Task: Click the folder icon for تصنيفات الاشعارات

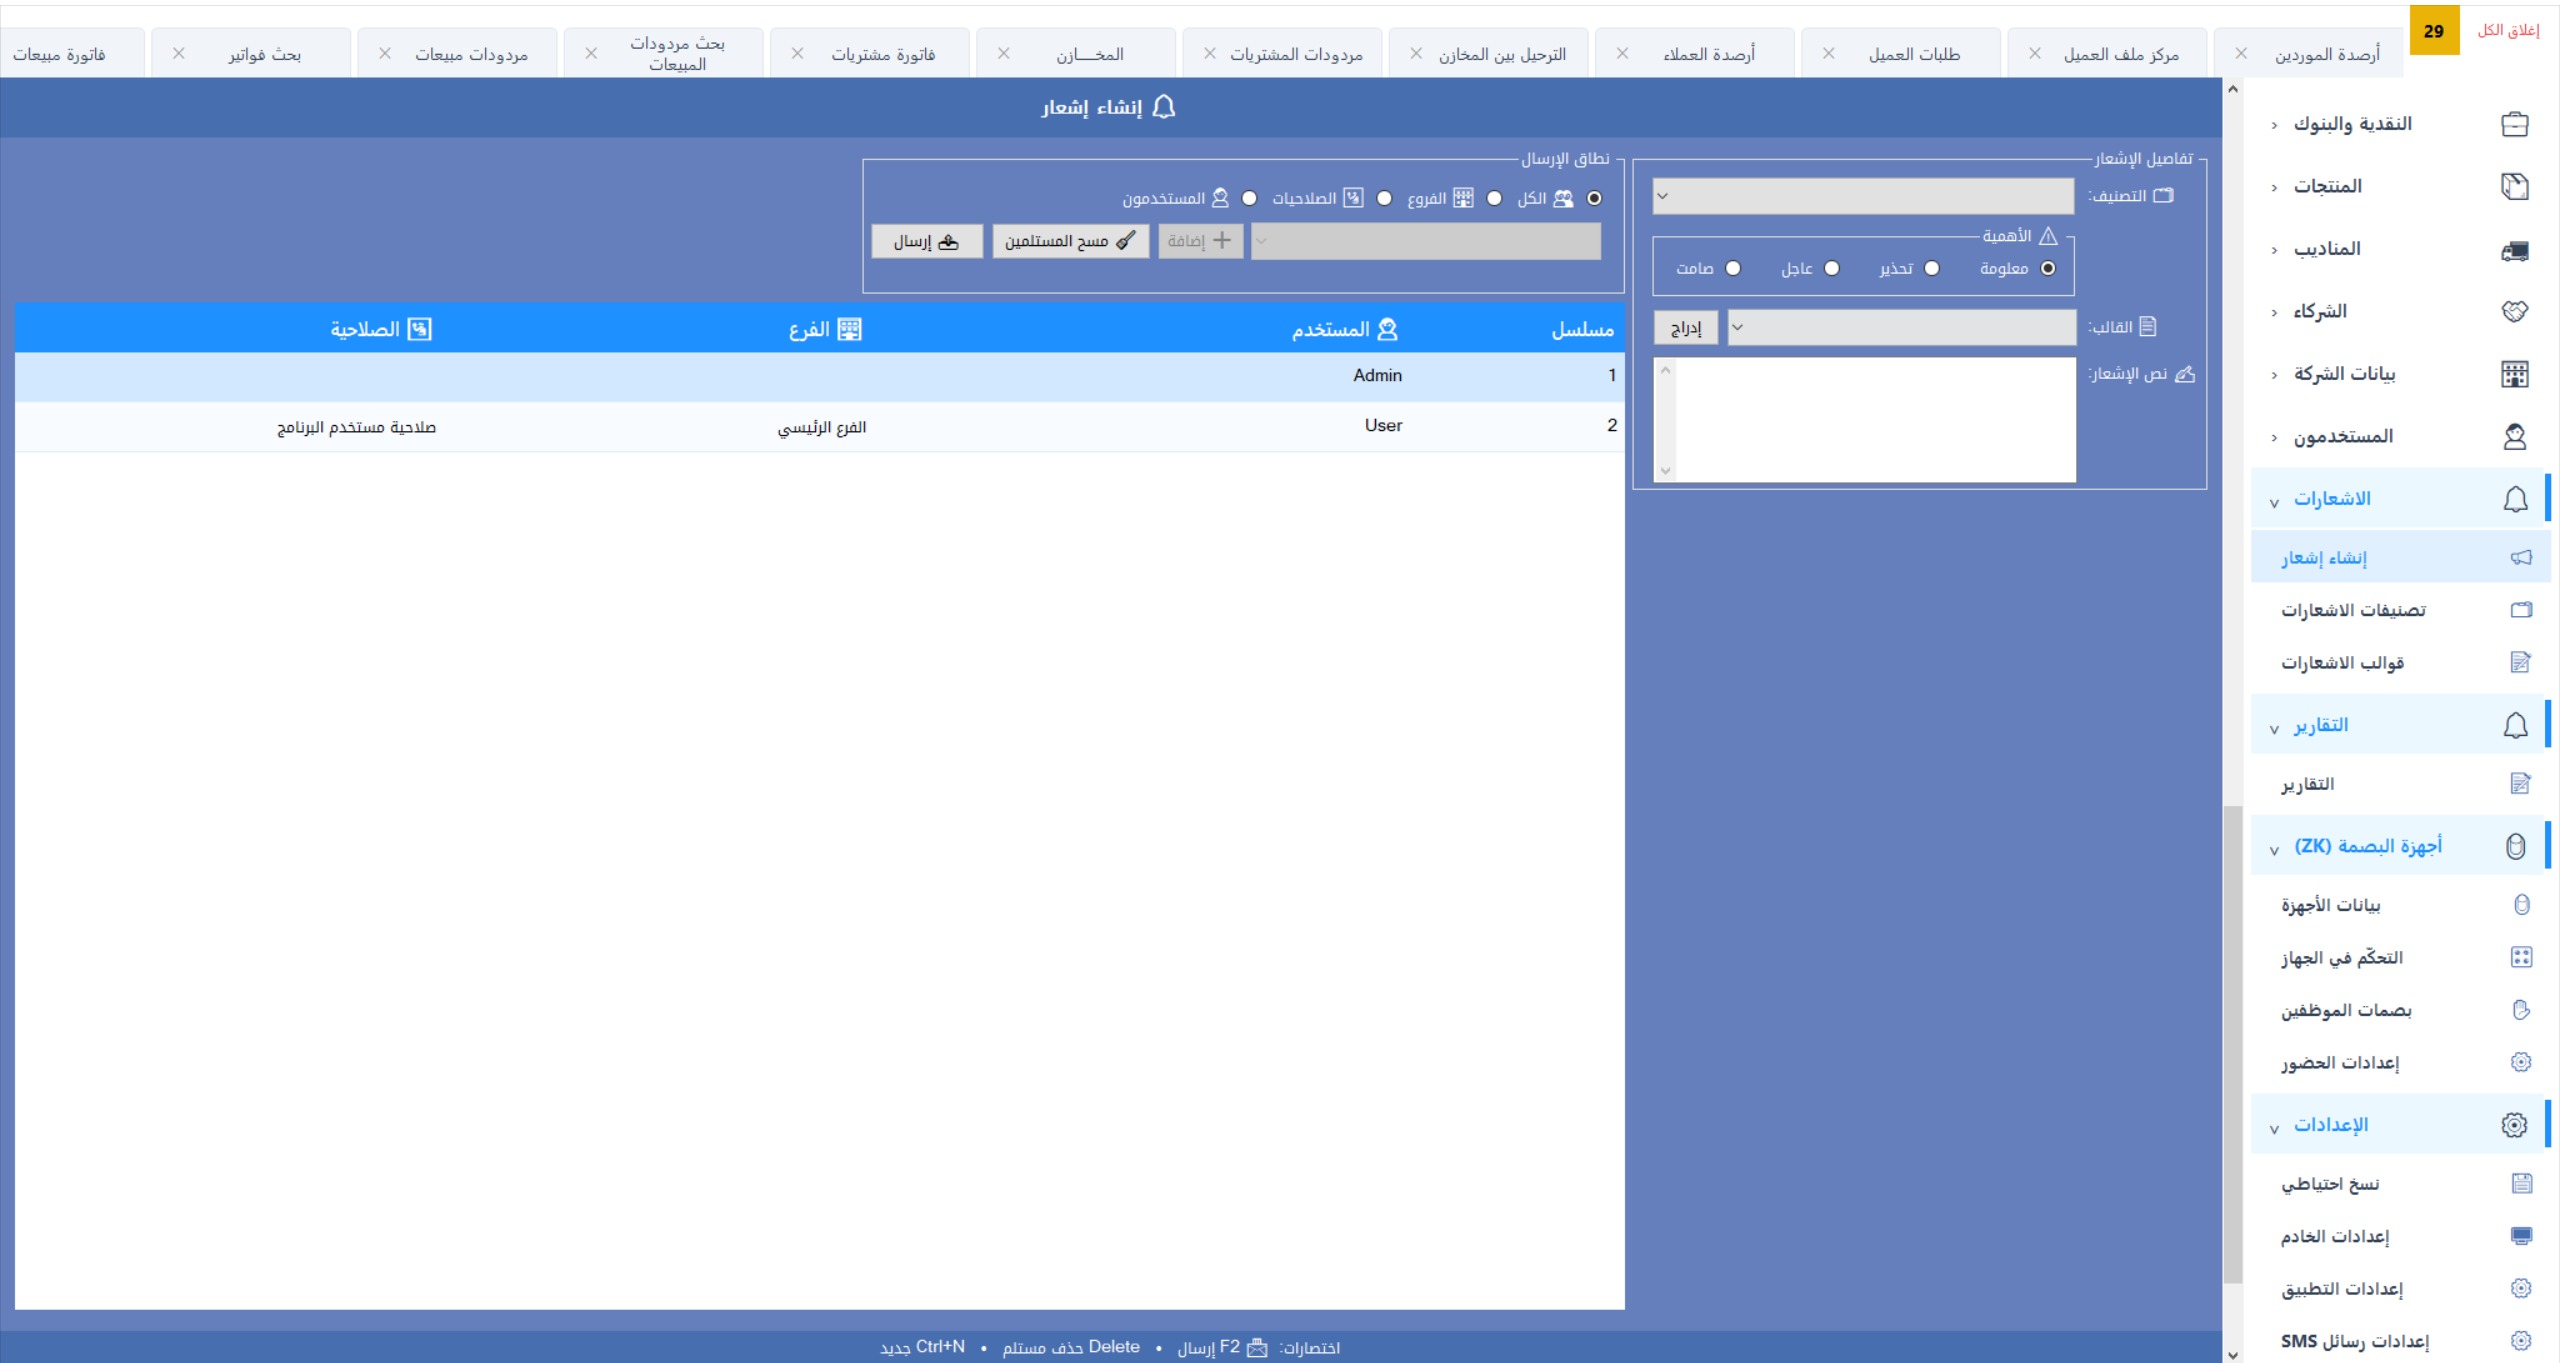Action: (x=2521, y=609)
